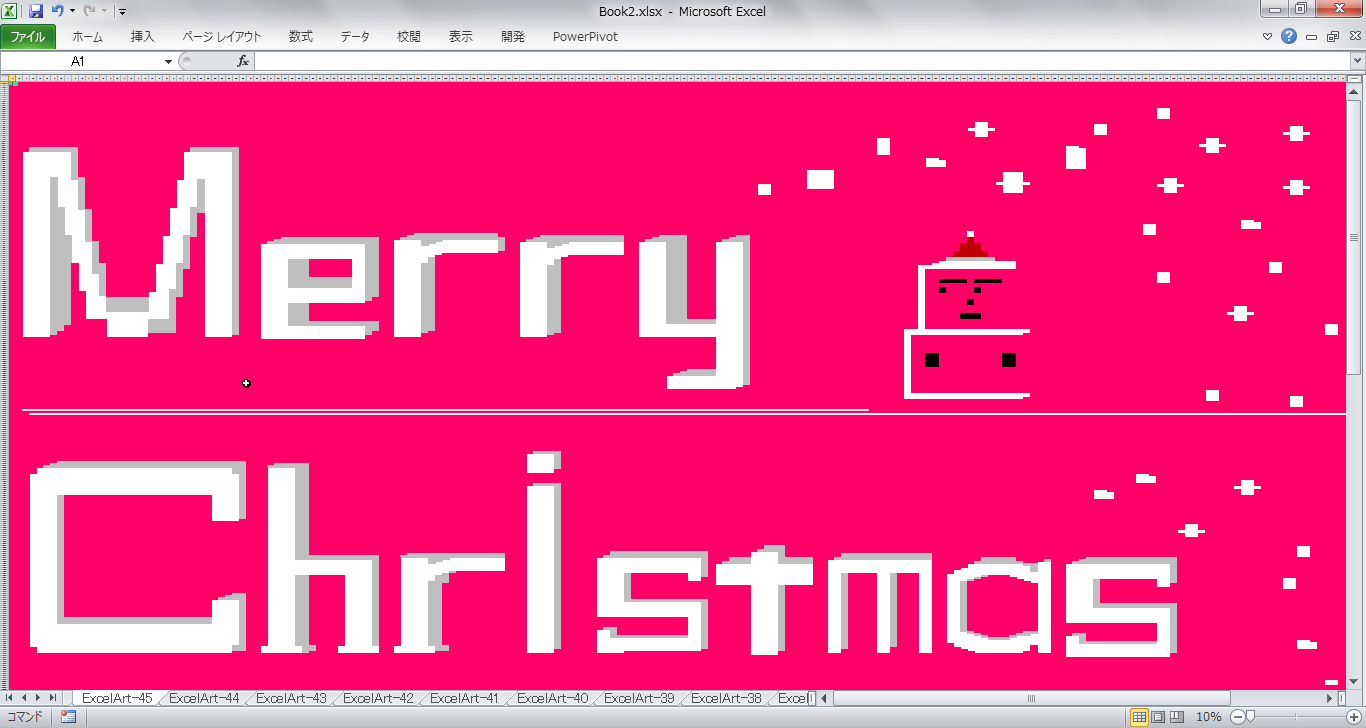The height and width of the screenshot is (728, 1366).
Task: Click the macro record icon in status bar
Action: coord(69,717)
